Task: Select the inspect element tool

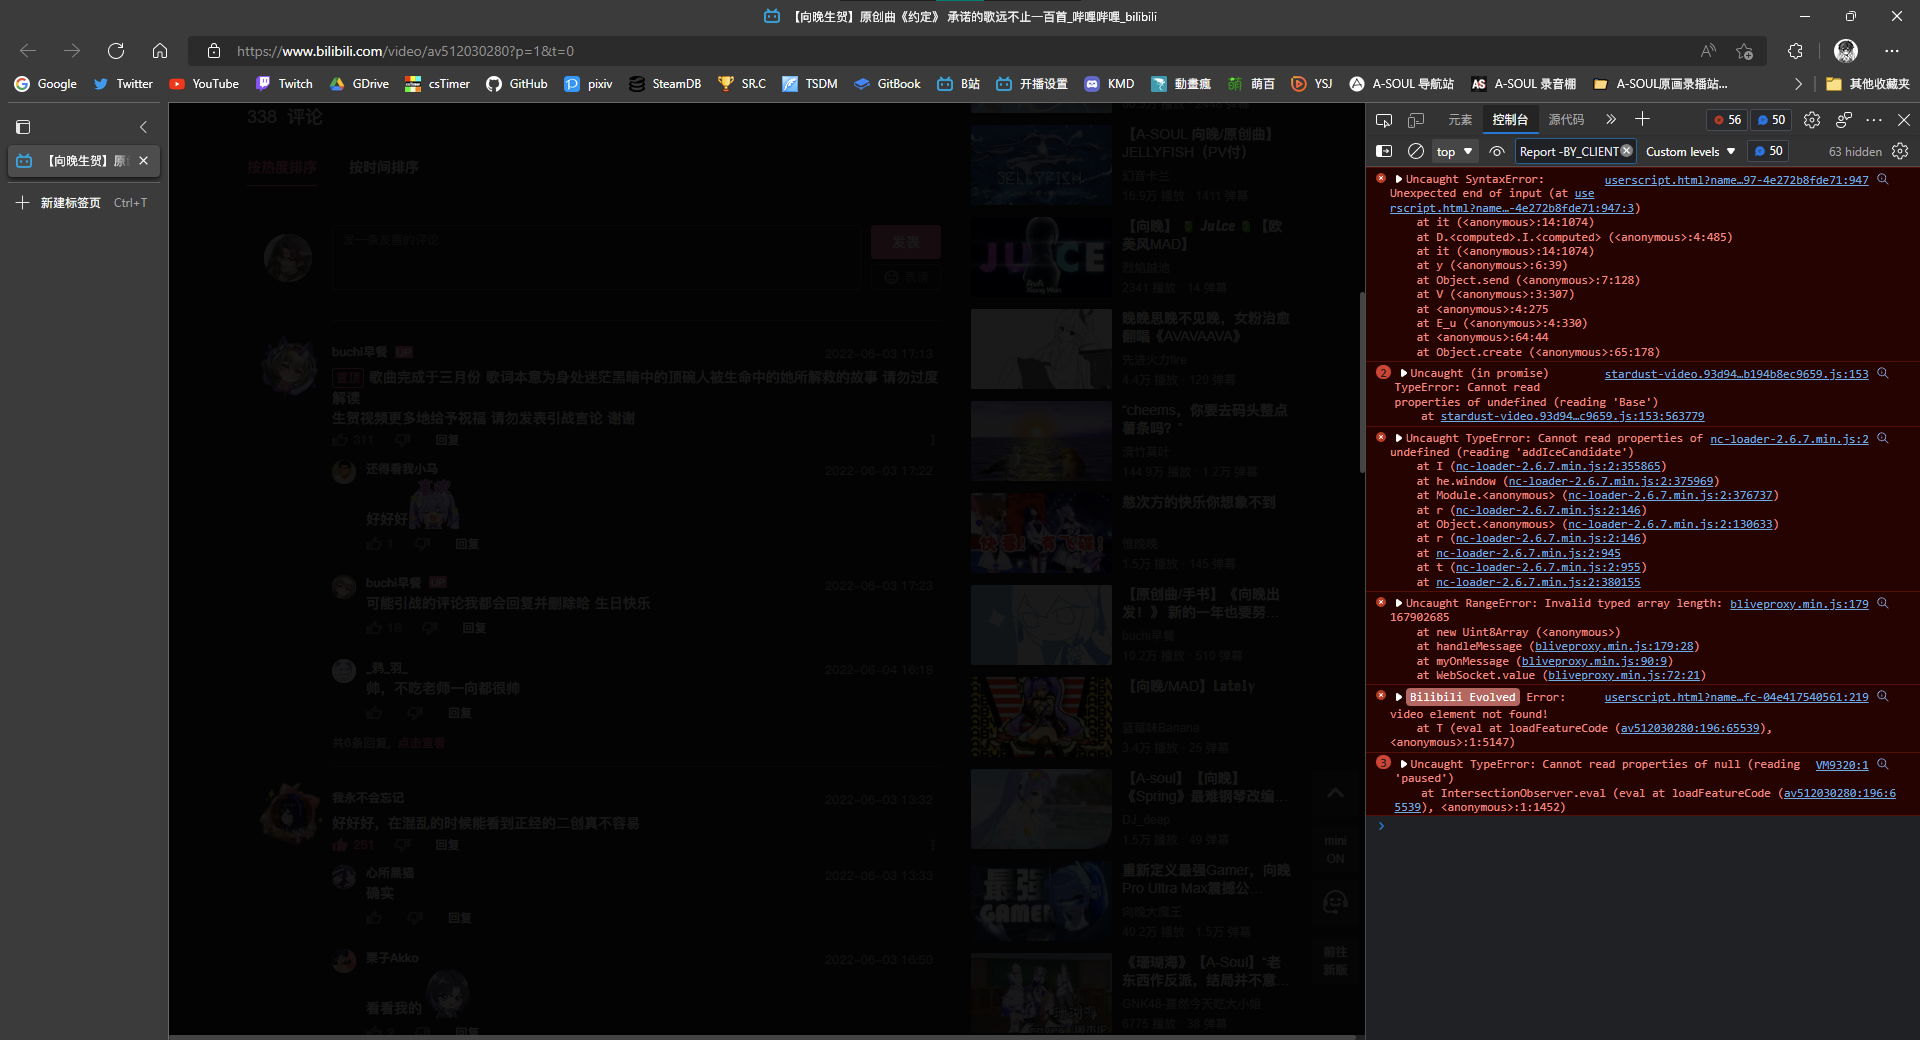Action: [1384, 119]
